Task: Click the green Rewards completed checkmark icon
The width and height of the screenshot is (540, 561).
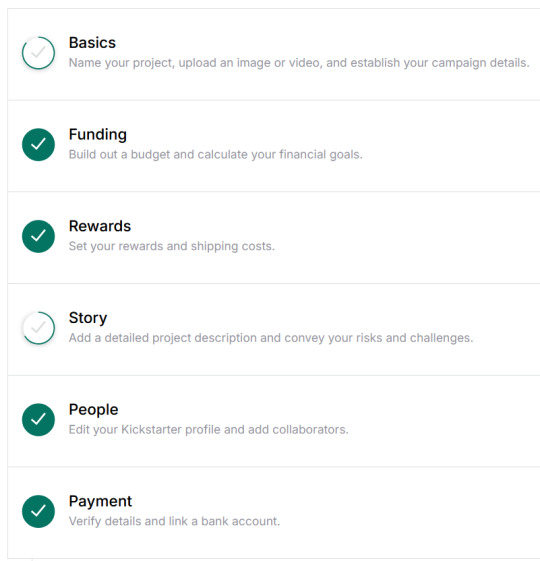Action: click(x=38, y=236)
